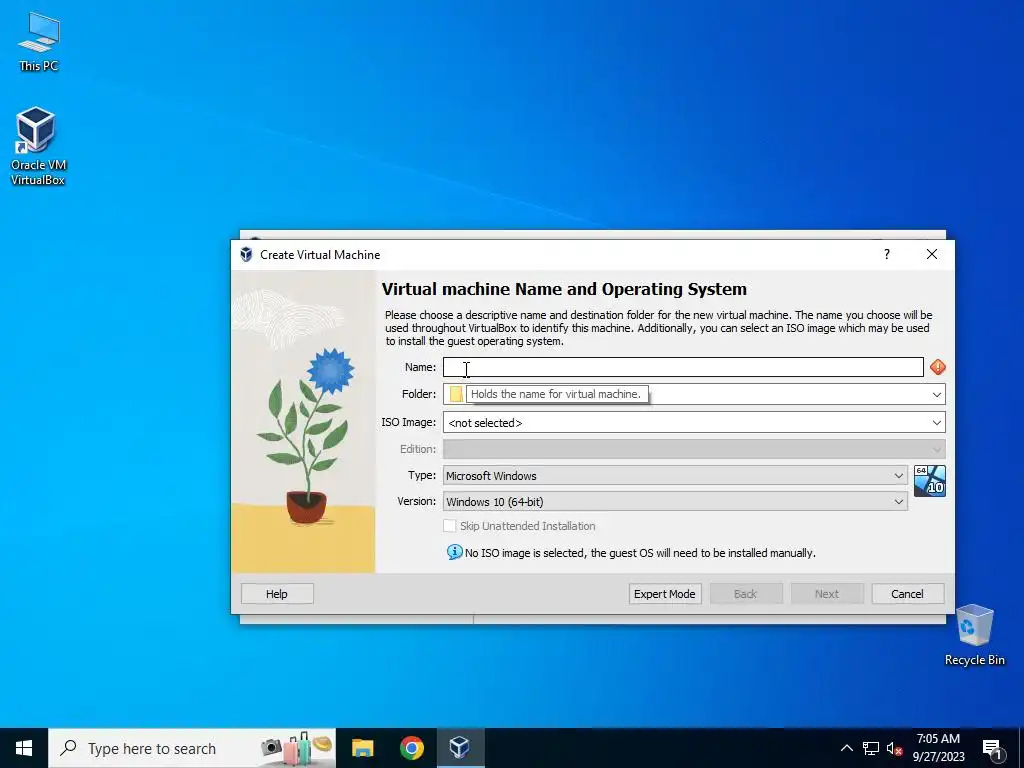Image resolution: width=1024 pixels, height=768 pixels.
Task: Click the Back button
Action: [745, 594]
